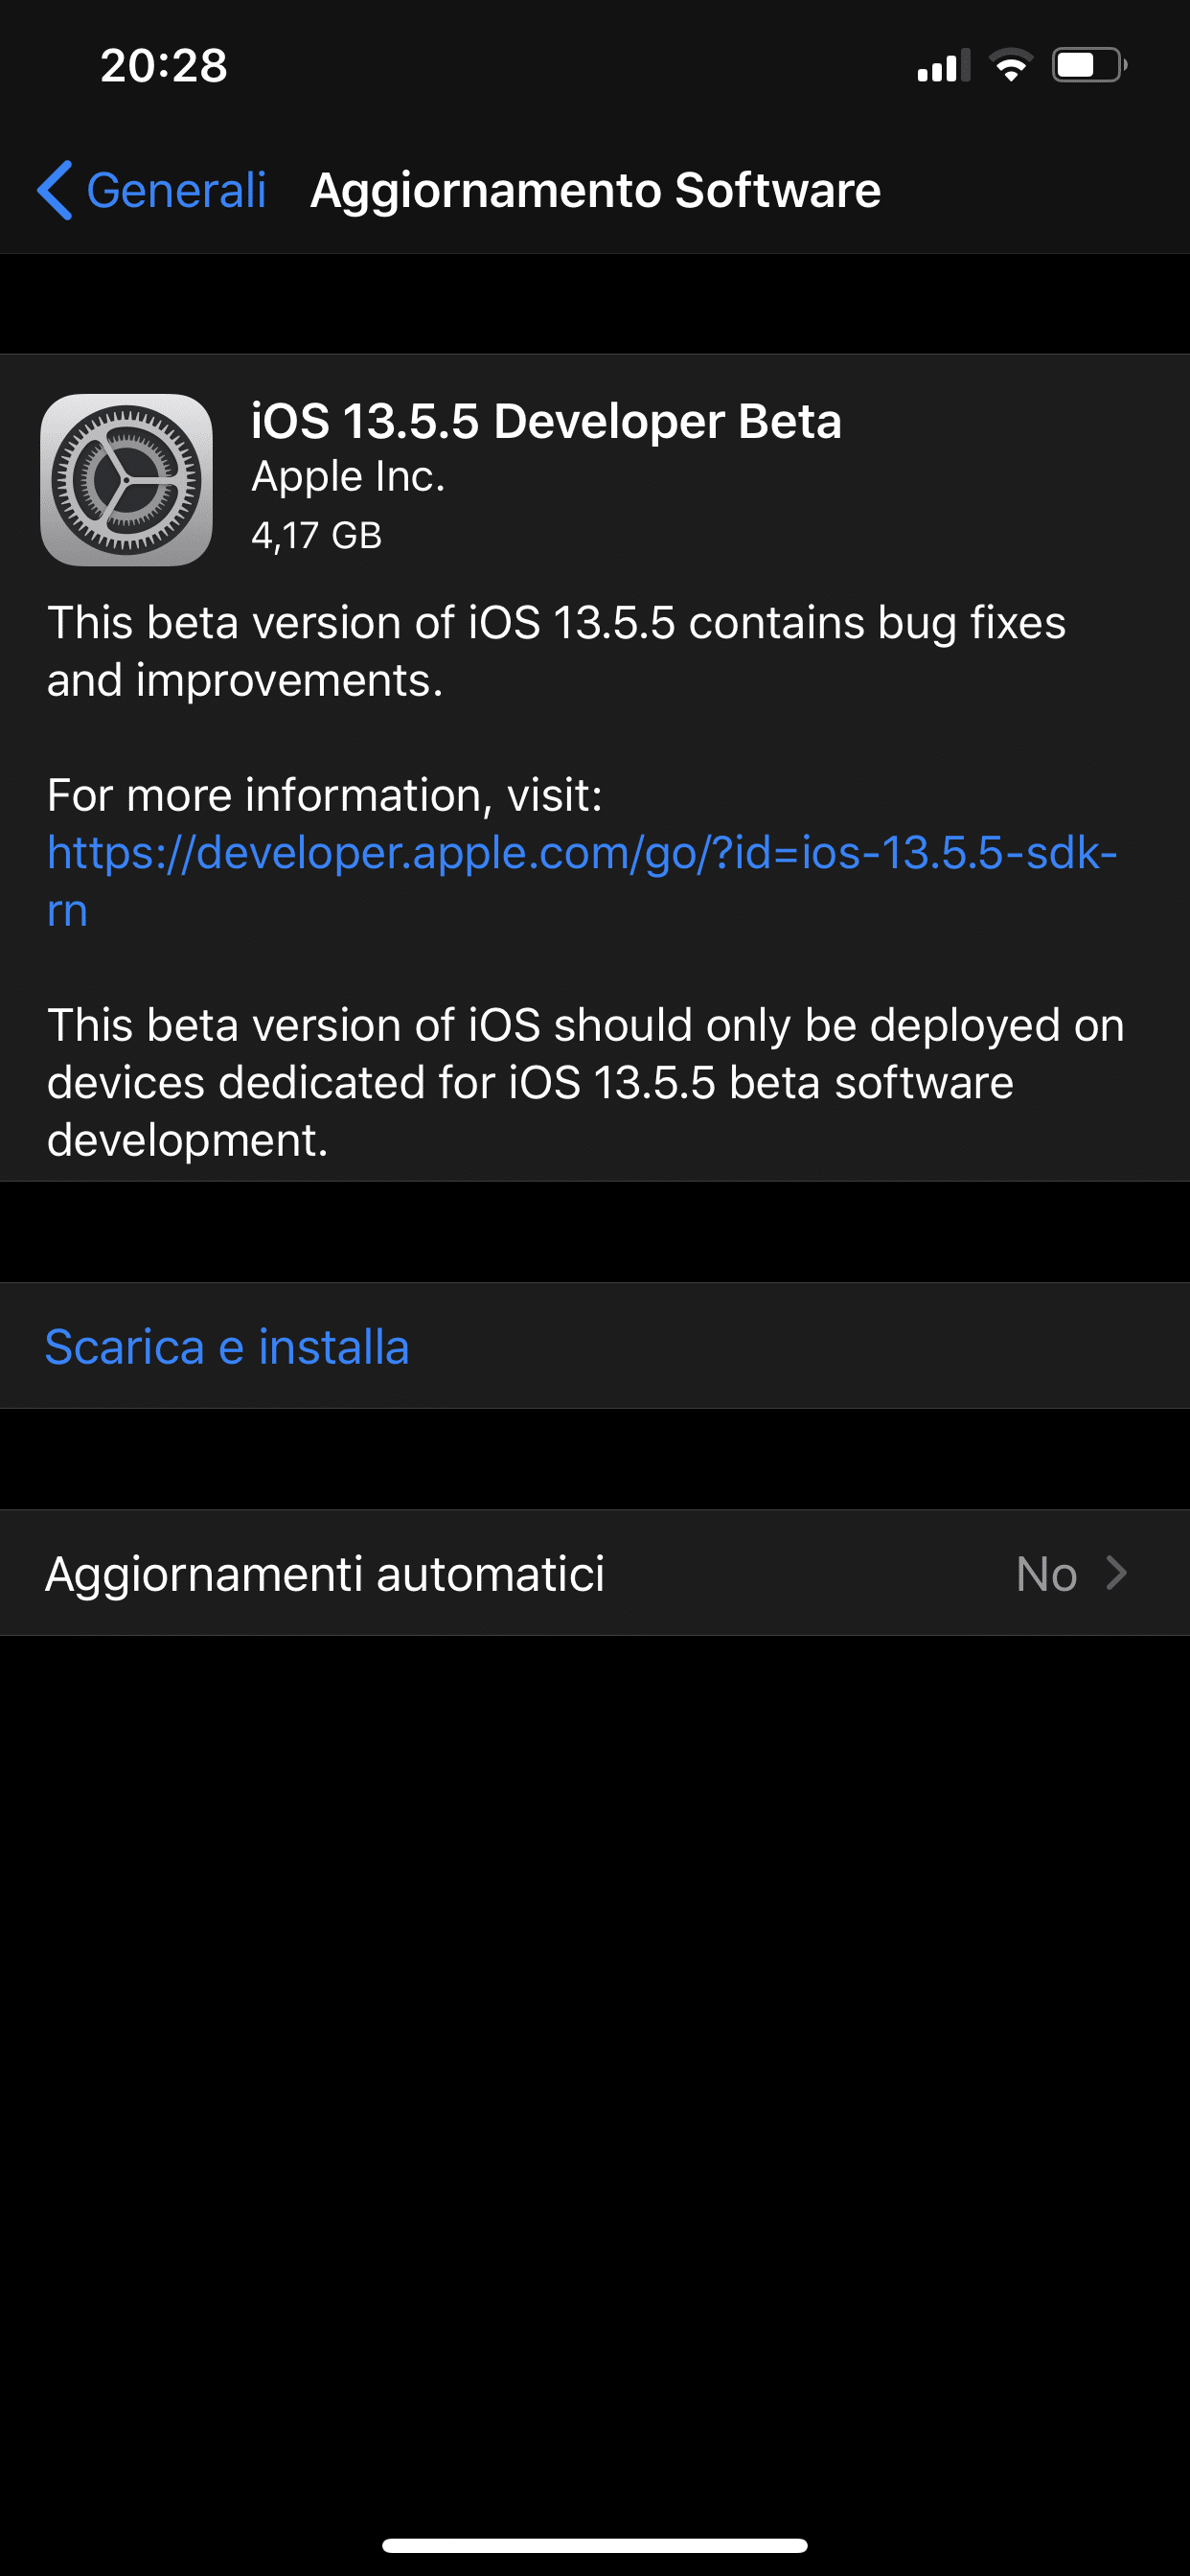Tap the Aggiornamento Software title

pyautogui.click(x=595, y=190)
